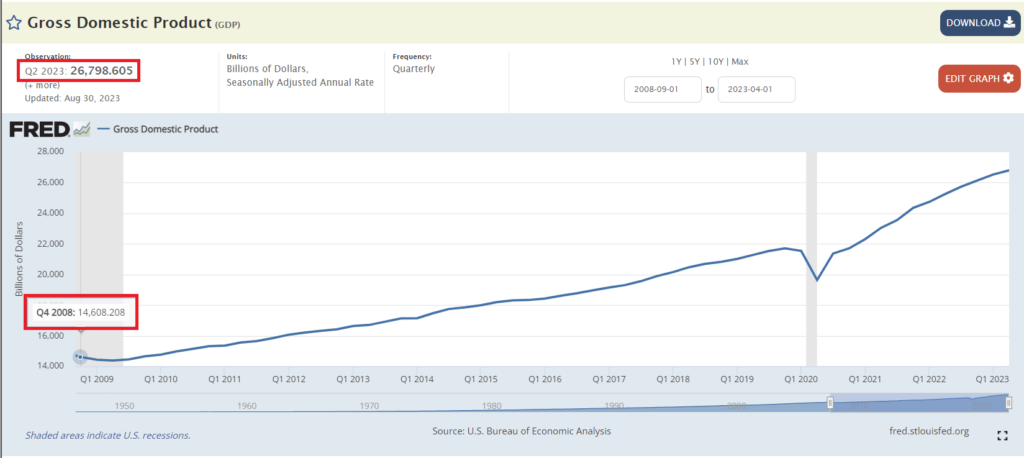Click the end date field 2023-04-01
The width and height of the screenshot is (1024, 458).
tap(757, 90)
